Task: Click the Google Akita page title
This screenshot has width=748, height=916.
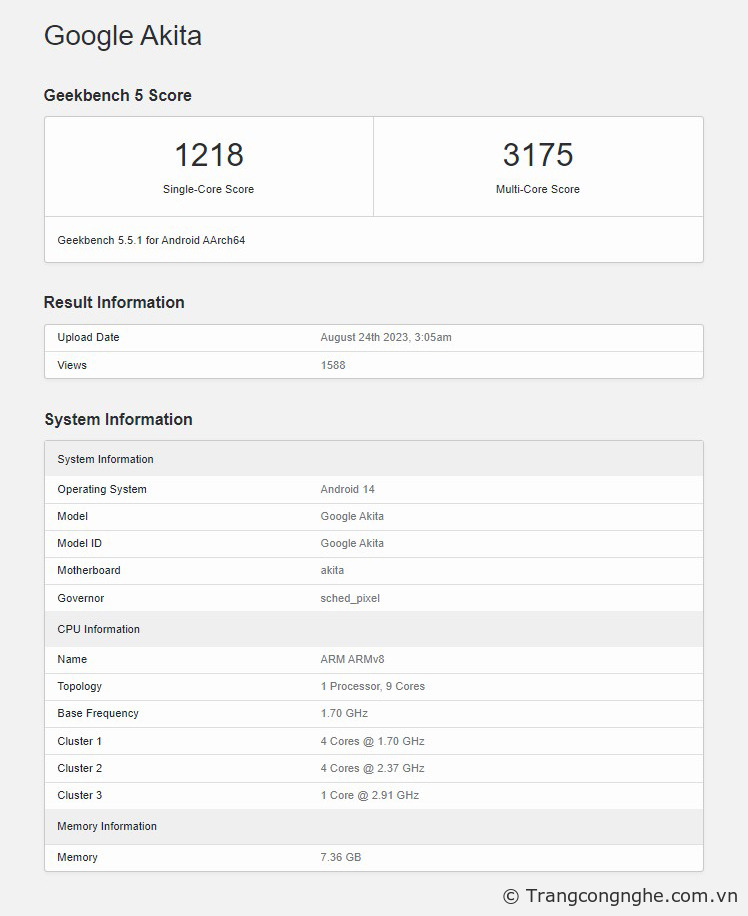Action: click(123, 36)
